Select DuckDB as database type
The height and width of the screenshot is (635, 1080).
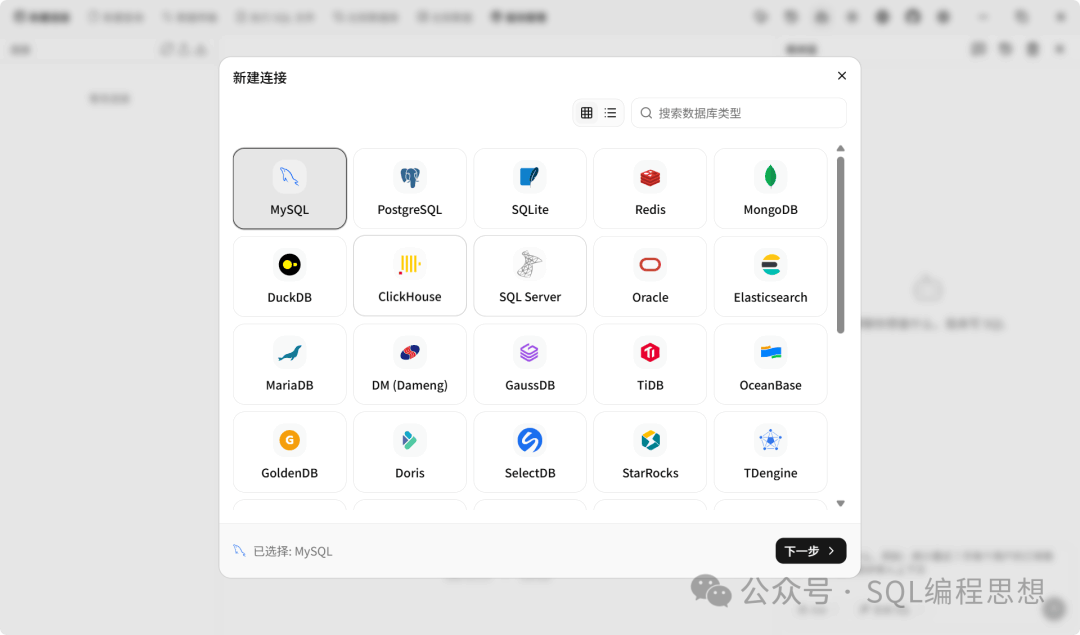click(x=289, y=276)
